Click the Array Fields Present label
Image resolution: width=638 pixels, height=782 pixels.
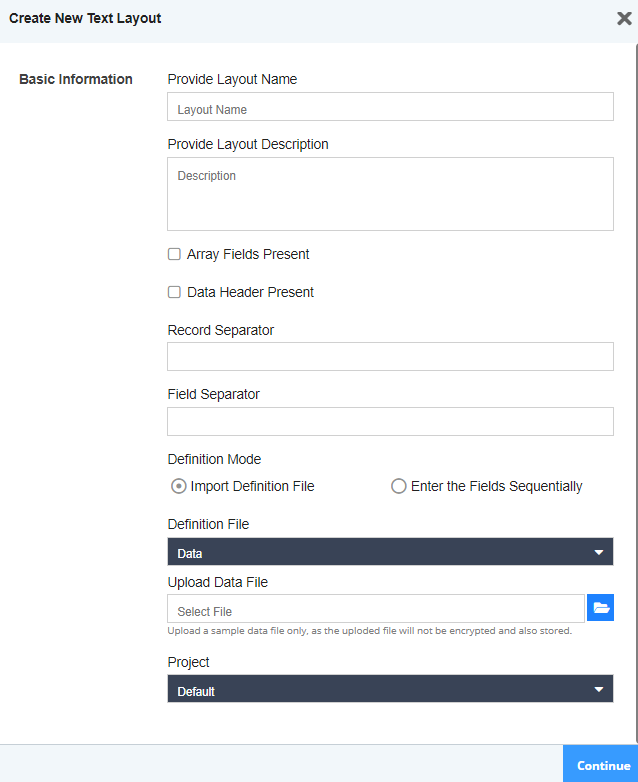tap(248, 255)
